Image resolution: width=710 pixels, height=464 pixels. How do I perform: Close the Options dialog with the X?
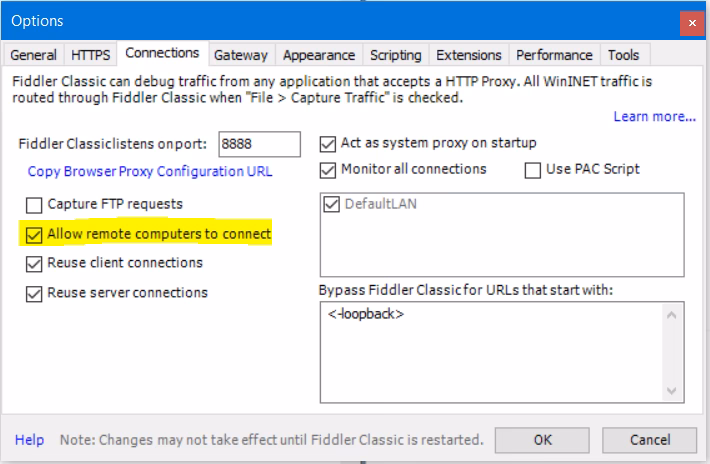[692, 23]
